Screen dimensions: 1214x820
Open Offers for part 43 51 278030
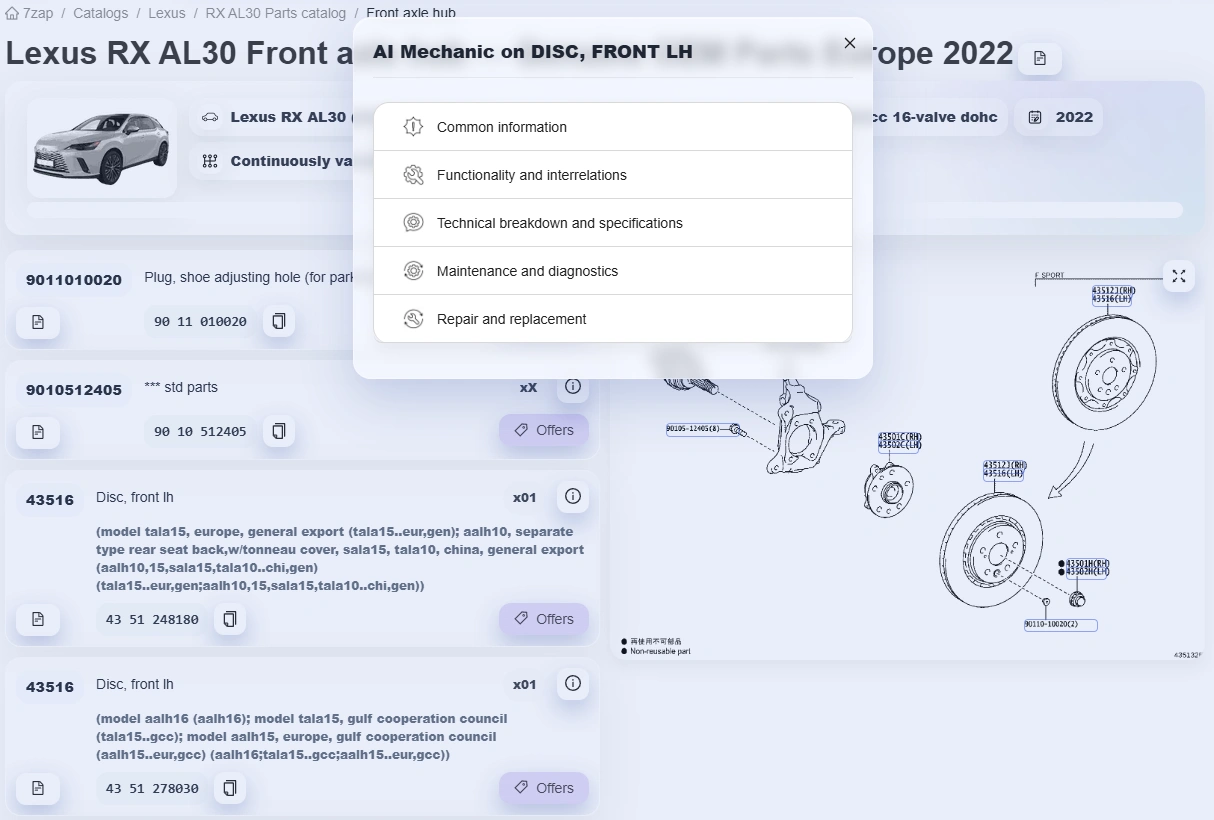[x=544, y=788]
